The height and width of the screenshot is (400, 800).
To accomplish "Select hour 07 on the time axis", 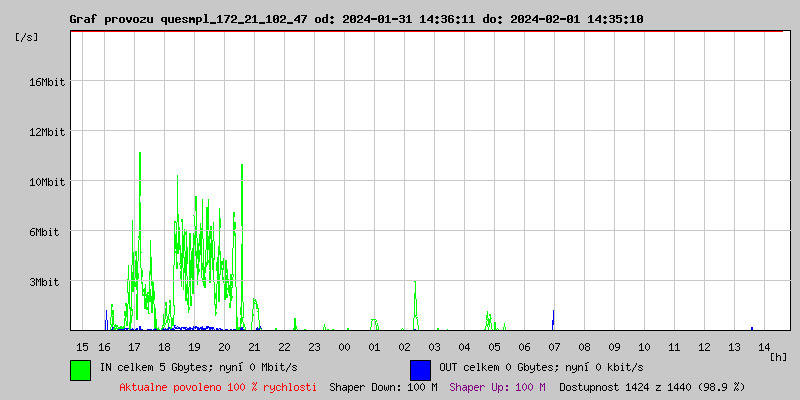I will 554,346.
